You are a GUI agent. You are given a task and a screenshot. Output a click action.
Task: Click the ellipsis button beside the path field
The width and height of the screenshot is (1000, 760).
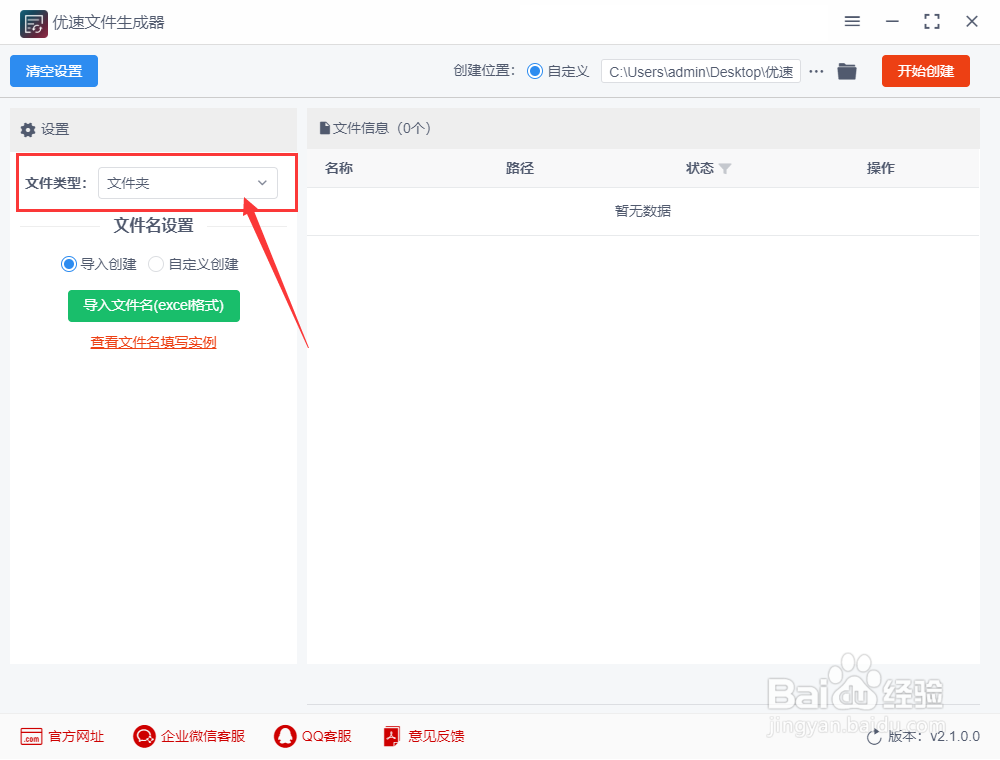tap(818, 71)
